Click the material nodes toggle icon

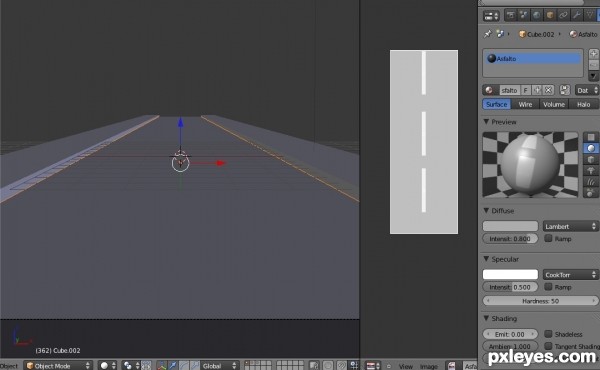click(x=565, y=90)
